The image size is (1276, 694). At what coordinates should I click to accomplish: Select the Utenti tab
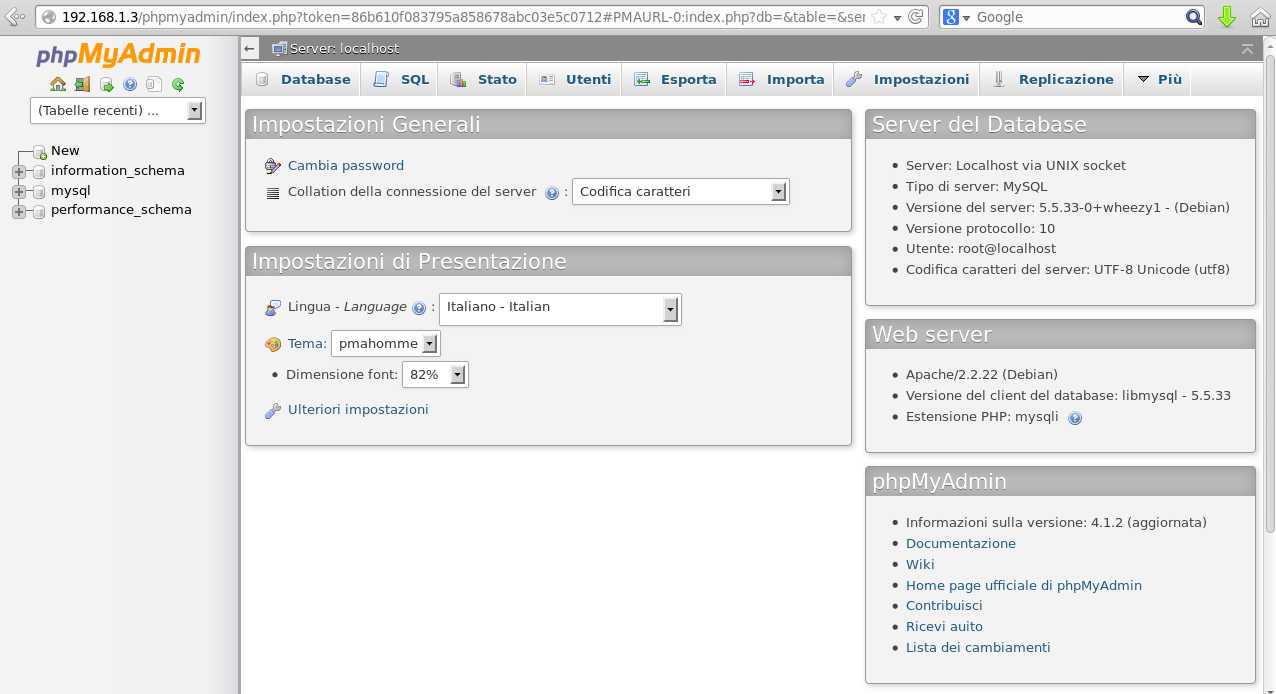(575, 79)
